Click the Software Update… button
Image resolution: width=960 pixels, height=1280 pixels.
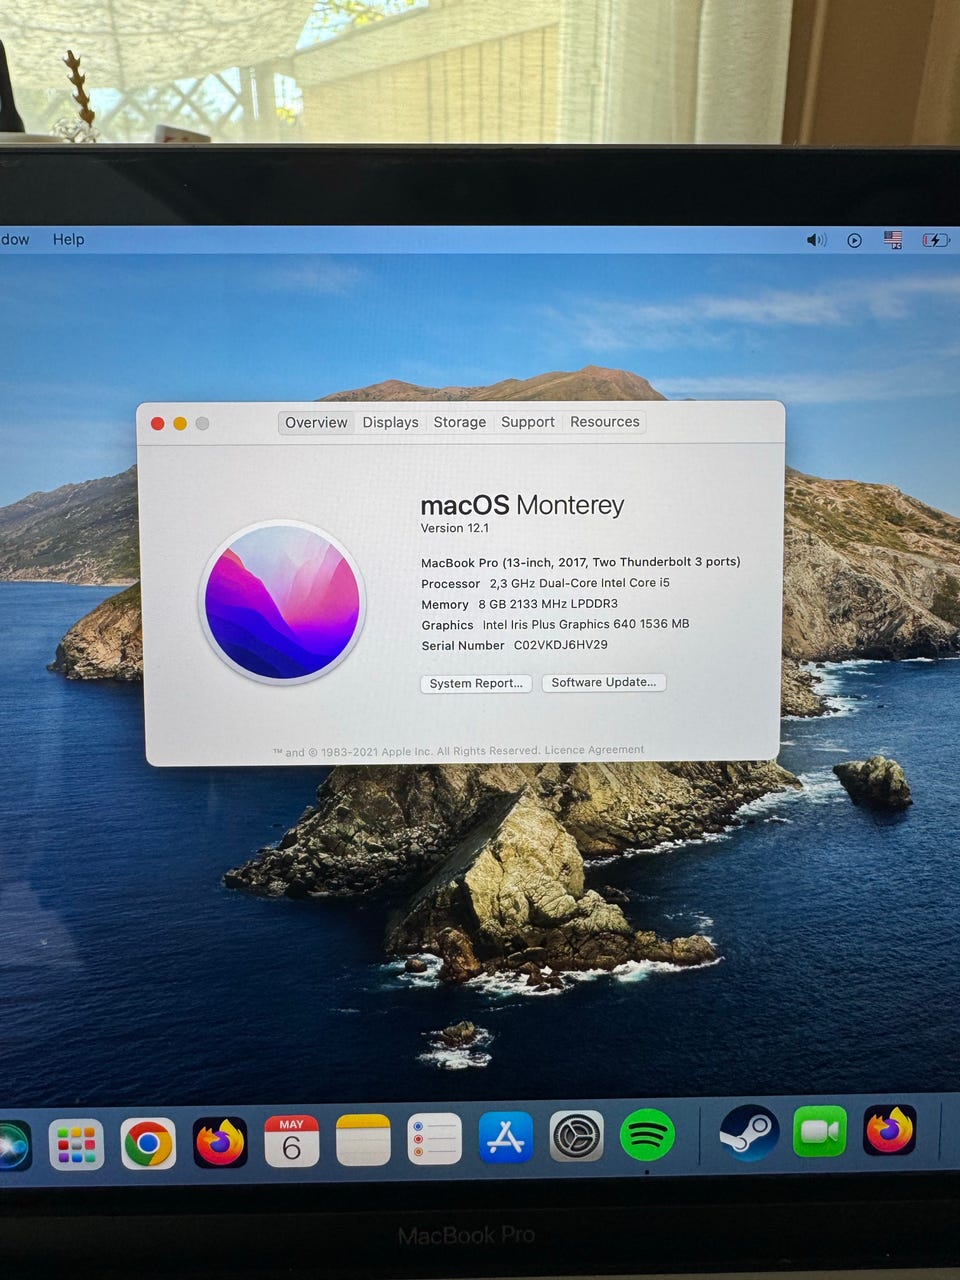[604, 682]
